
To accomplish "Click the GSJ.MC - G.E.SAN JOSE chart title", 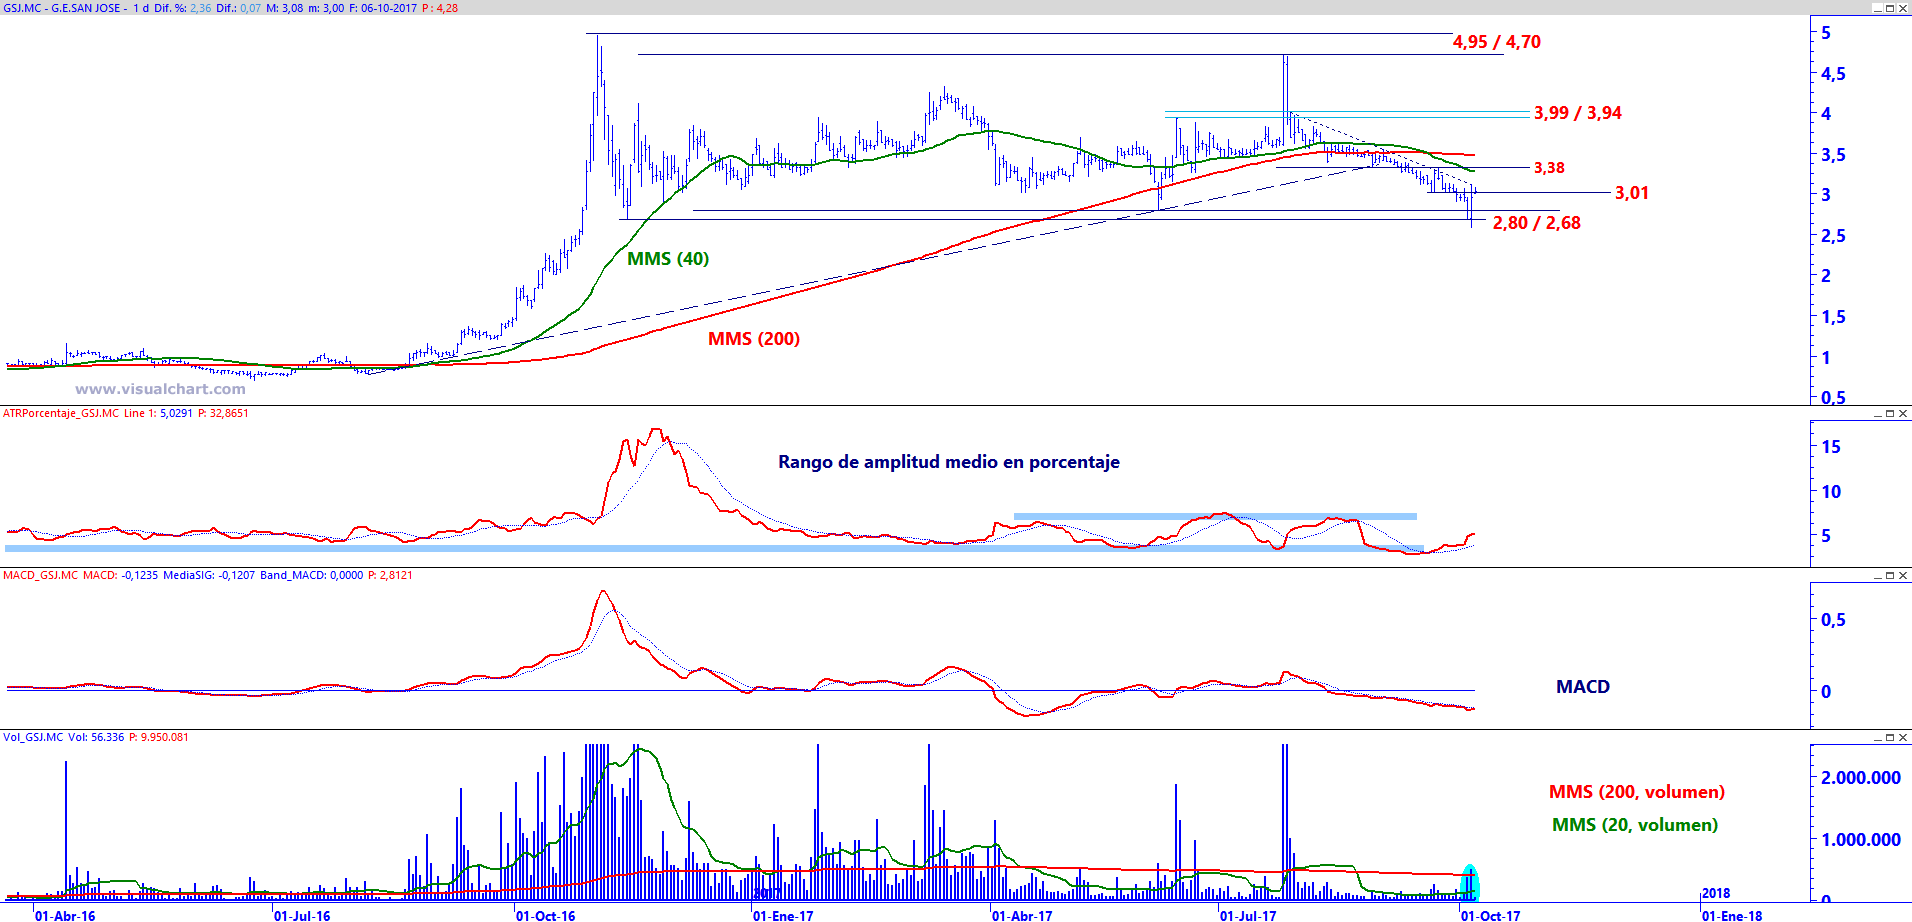I will click(x=62, y=8).
